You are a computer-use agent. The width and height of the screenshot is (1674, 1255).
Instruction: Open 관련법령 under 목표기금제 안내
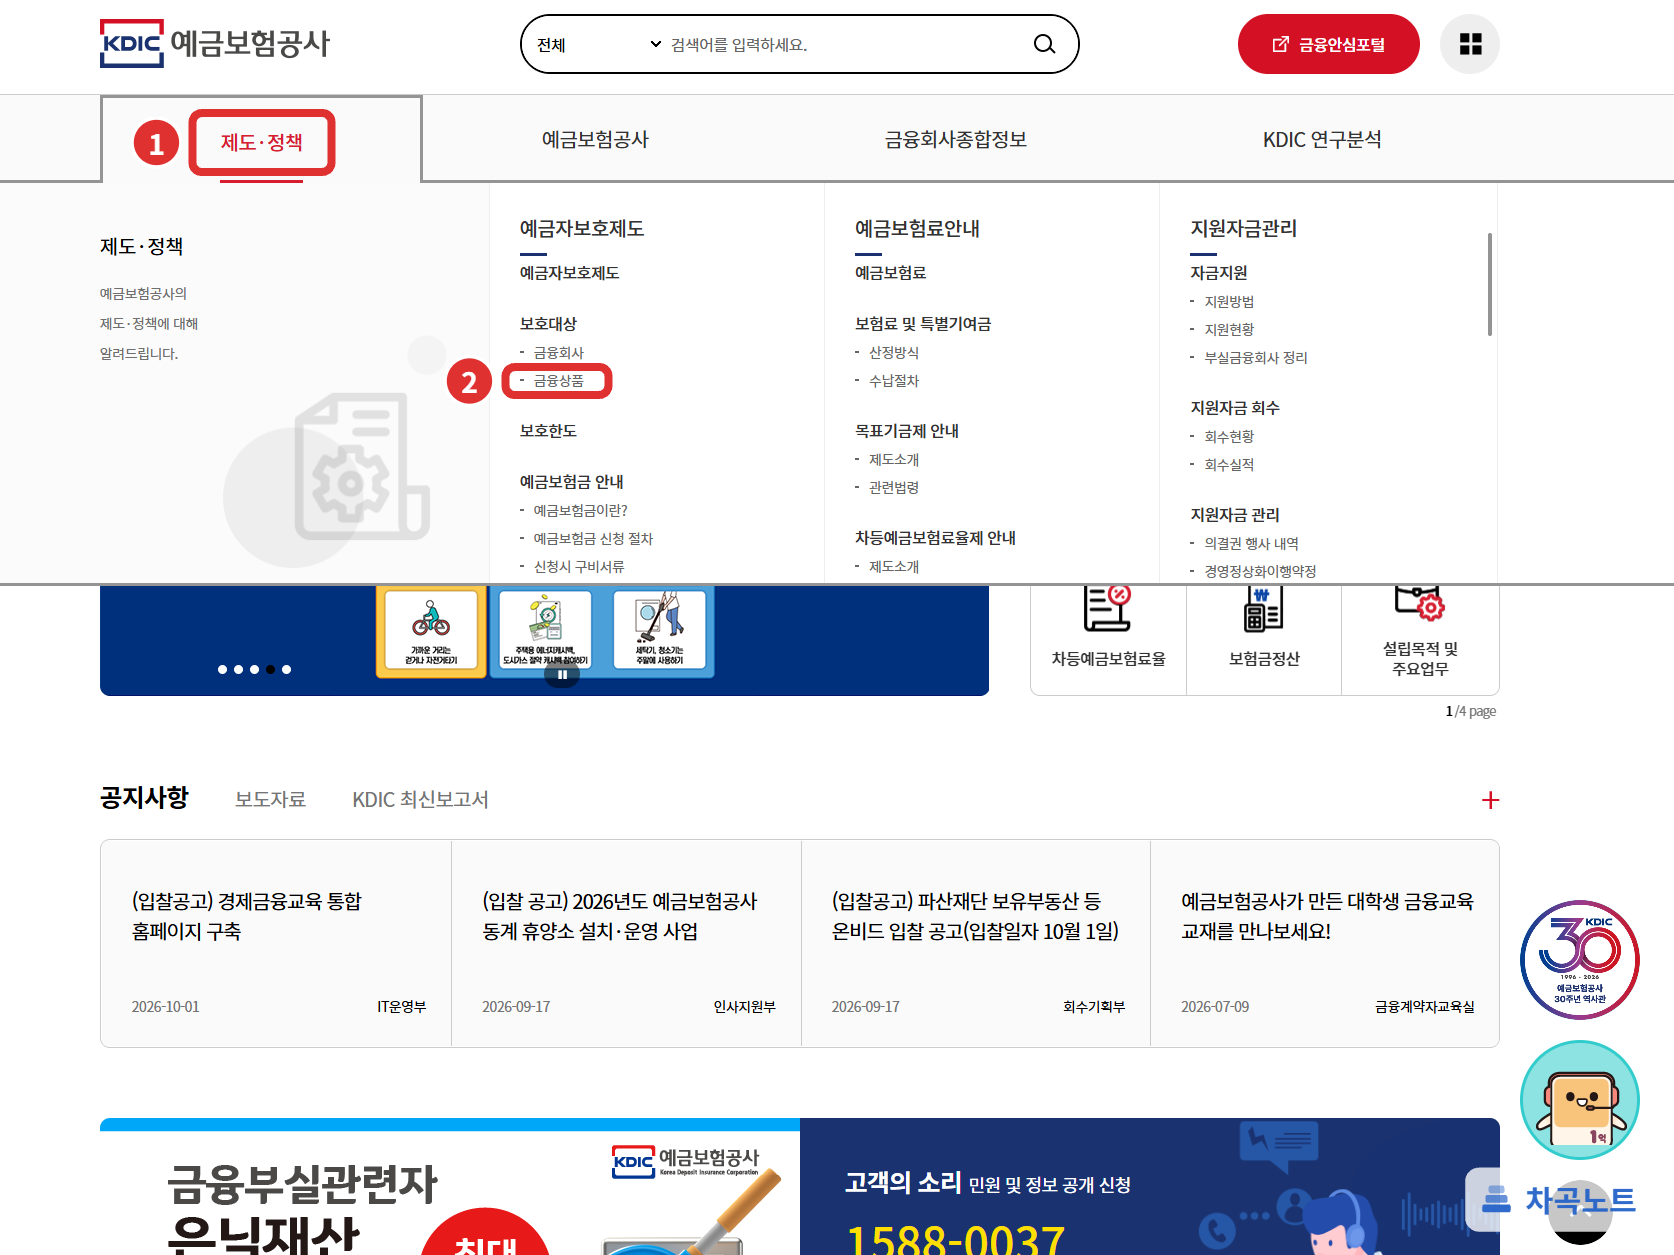pos(893,488)
